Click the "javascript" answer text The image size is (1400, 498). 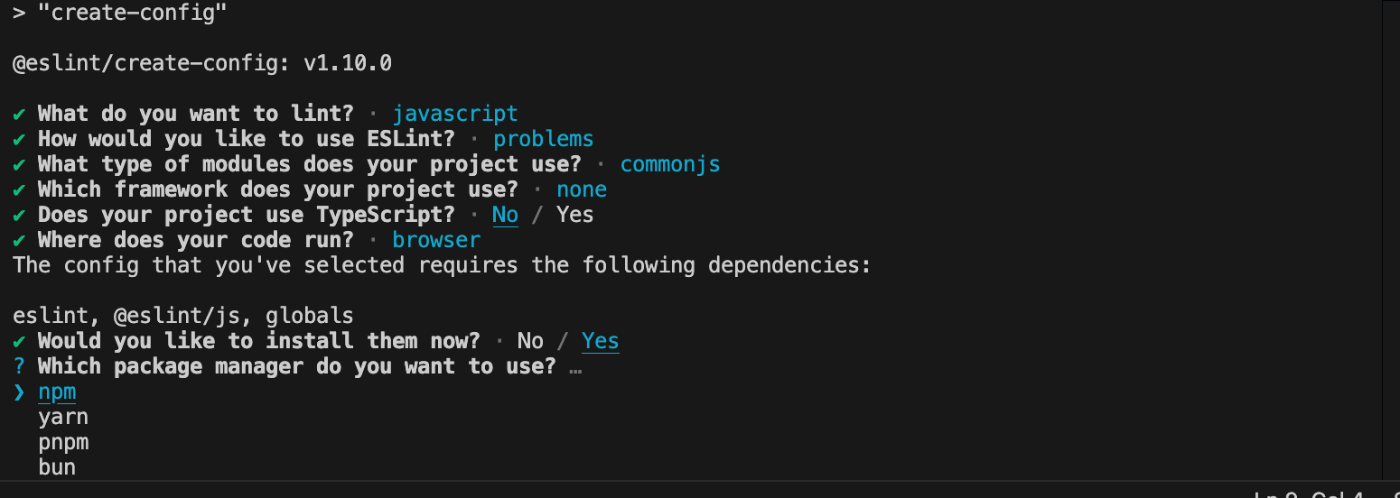click(455, 113)
